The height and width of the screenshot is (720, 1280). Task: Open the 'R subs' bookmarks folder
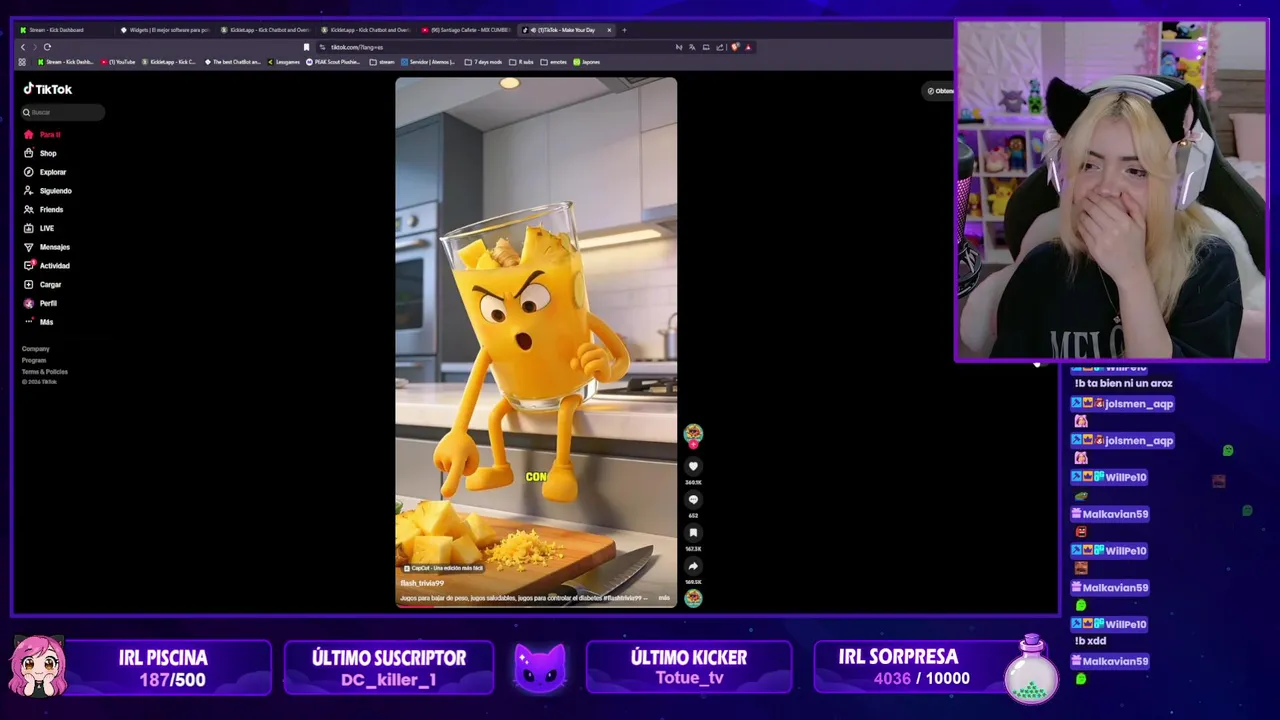521,62
